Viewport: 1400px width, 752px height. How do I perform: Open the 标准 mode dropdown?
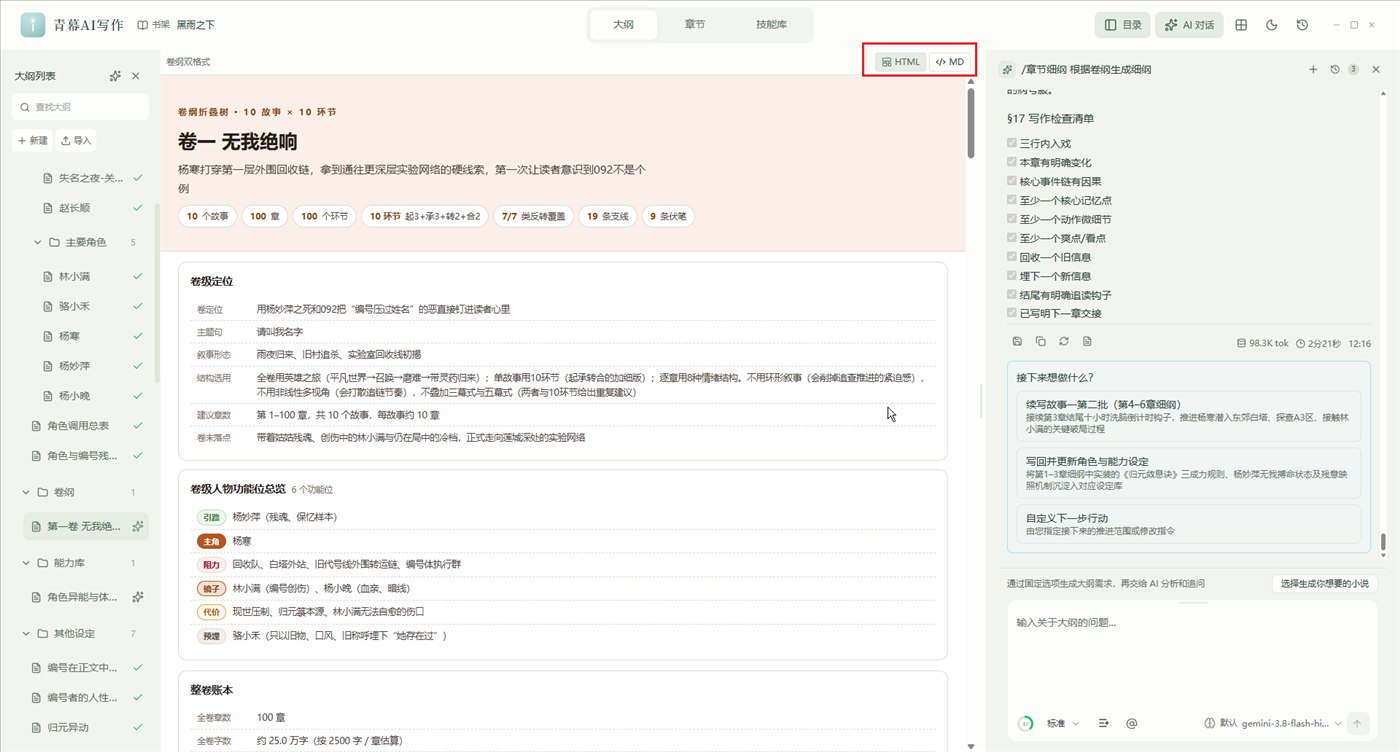click(x=1063, y=723)
